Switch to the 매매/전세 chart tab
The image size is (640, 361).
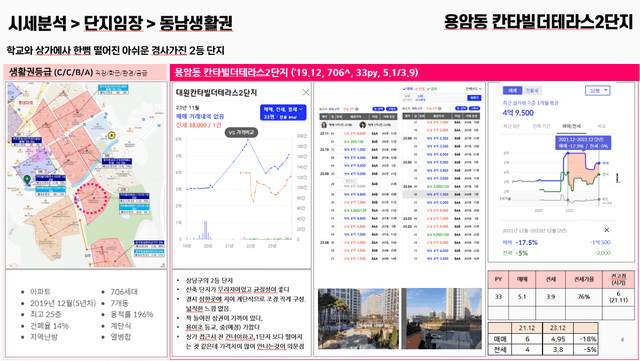(571, 126)
